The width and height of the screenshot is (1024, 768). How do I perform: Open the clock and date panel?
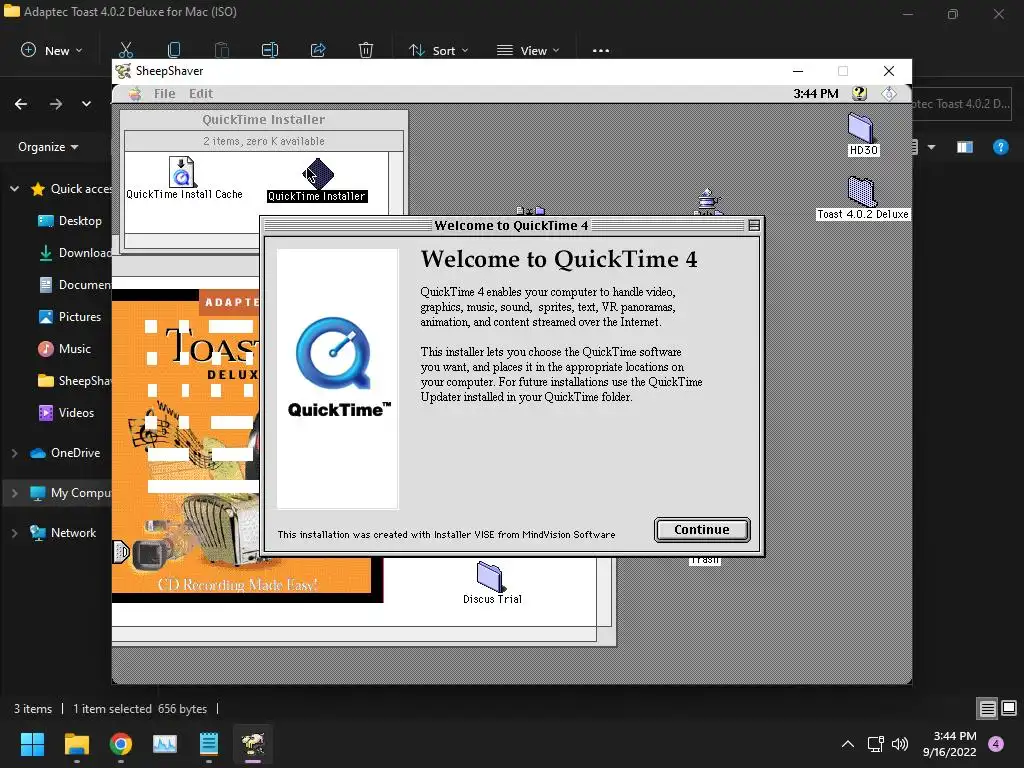pyautogui.click(x=950, y=744)
